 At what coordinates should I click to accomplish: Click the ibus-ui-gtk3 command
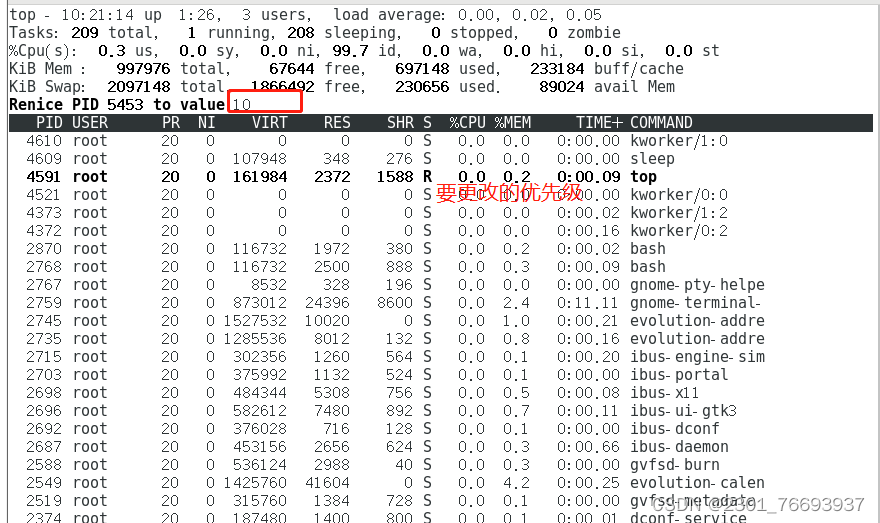(683, 411)
